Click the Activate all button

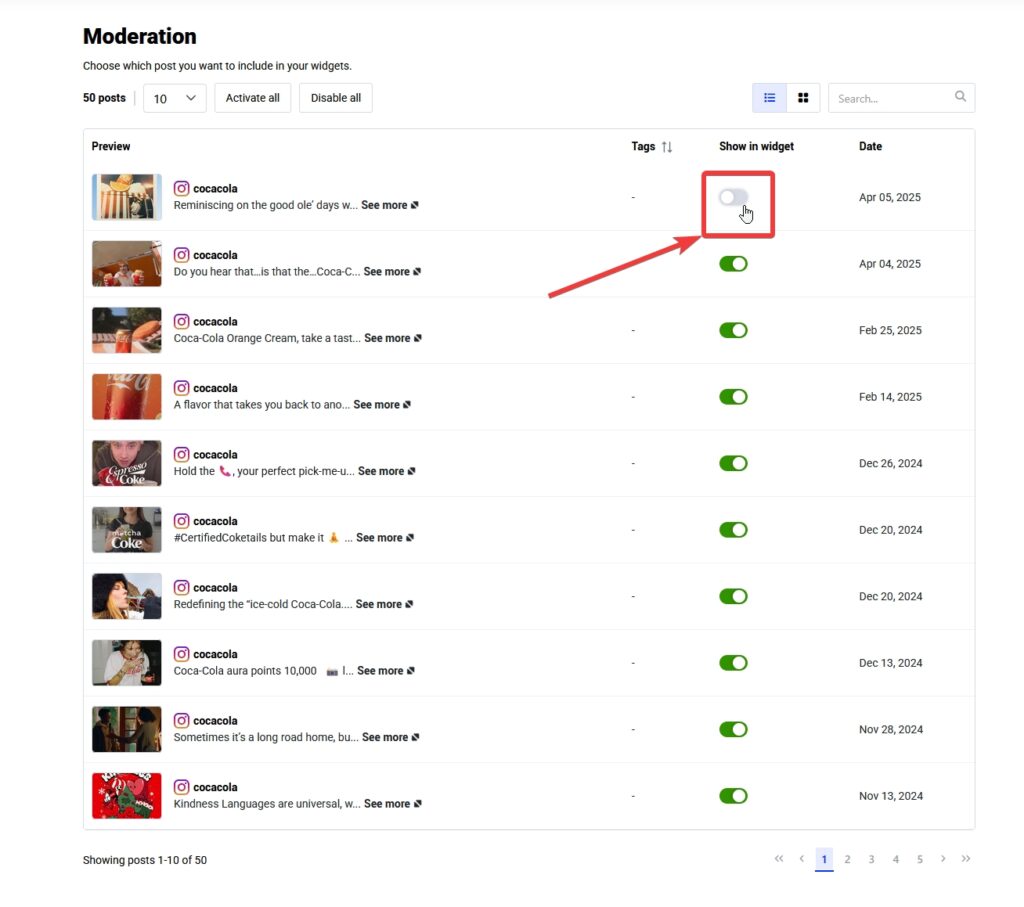click(252, 98)
